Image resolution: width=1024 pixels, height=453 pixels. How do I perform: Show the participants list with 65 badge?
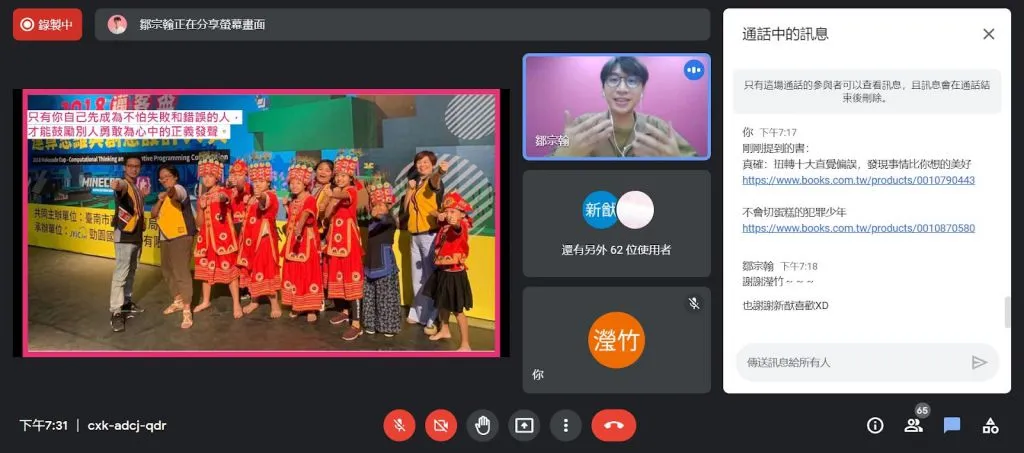[x=913, y=424]
